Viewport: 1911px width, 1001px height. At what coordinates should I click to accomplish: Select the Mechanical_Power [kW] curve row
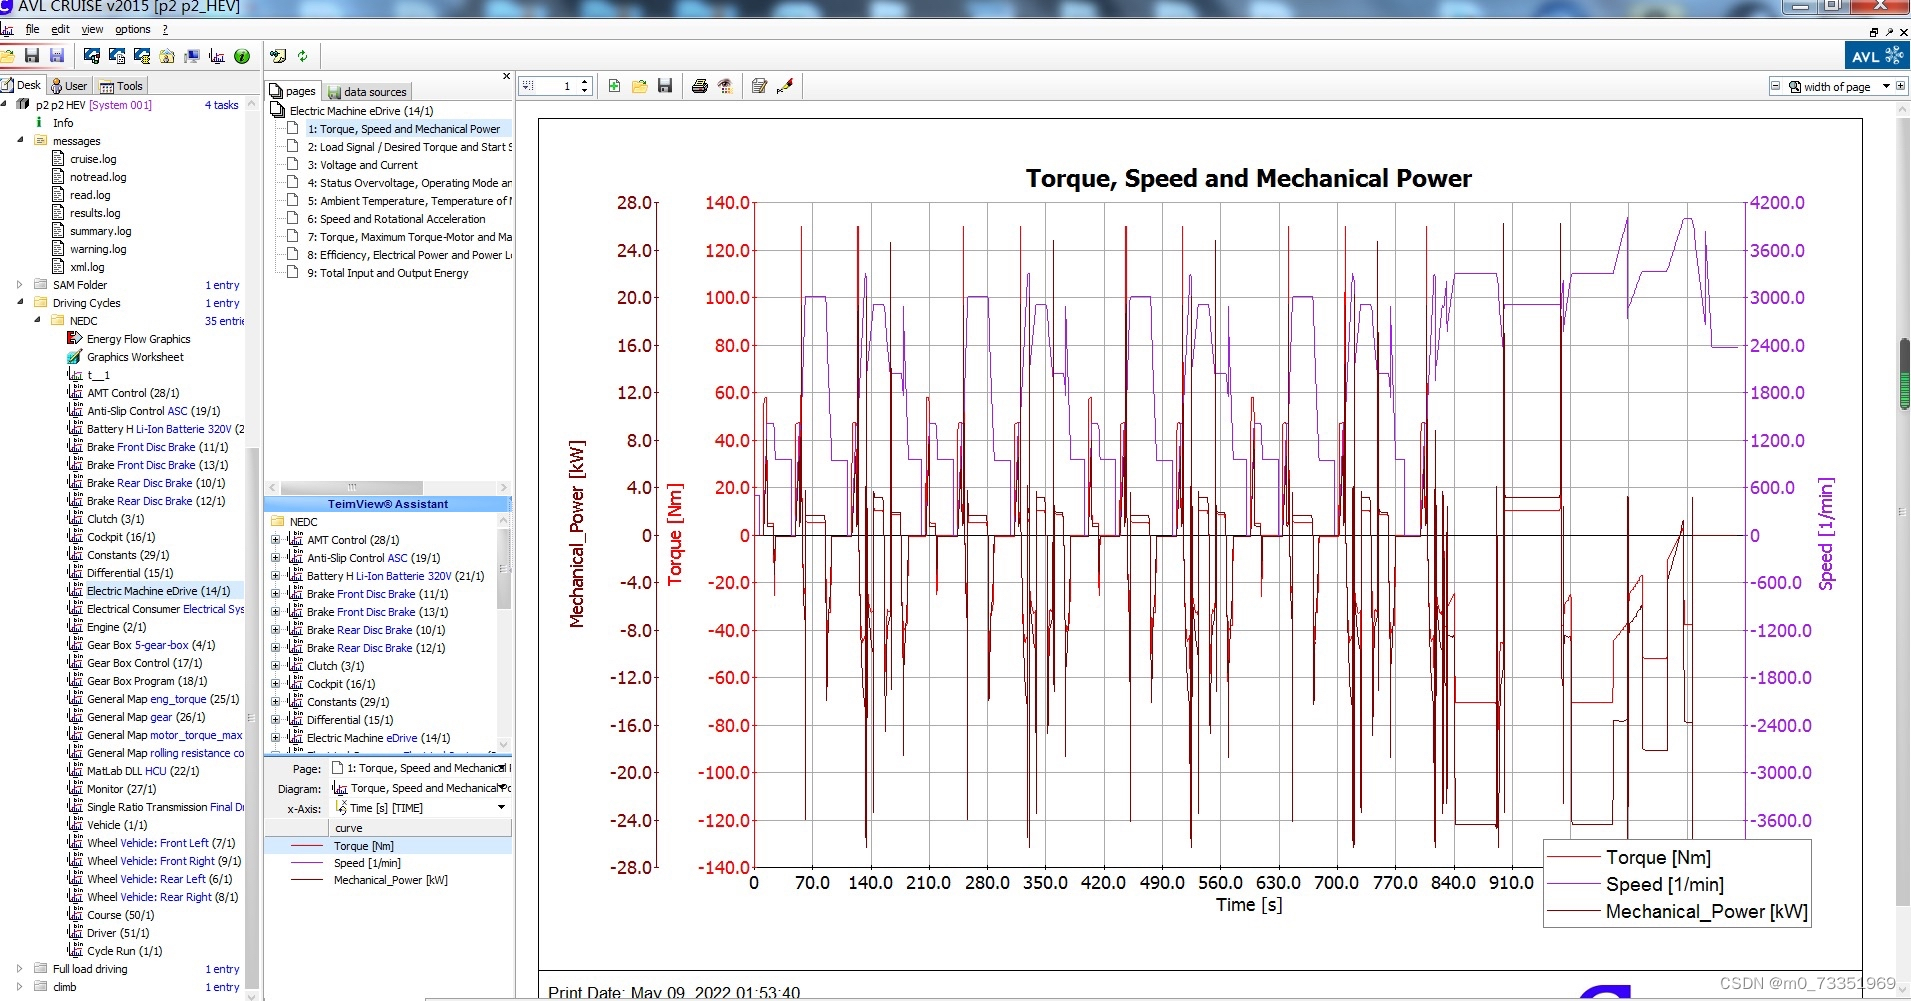(390, 880)
